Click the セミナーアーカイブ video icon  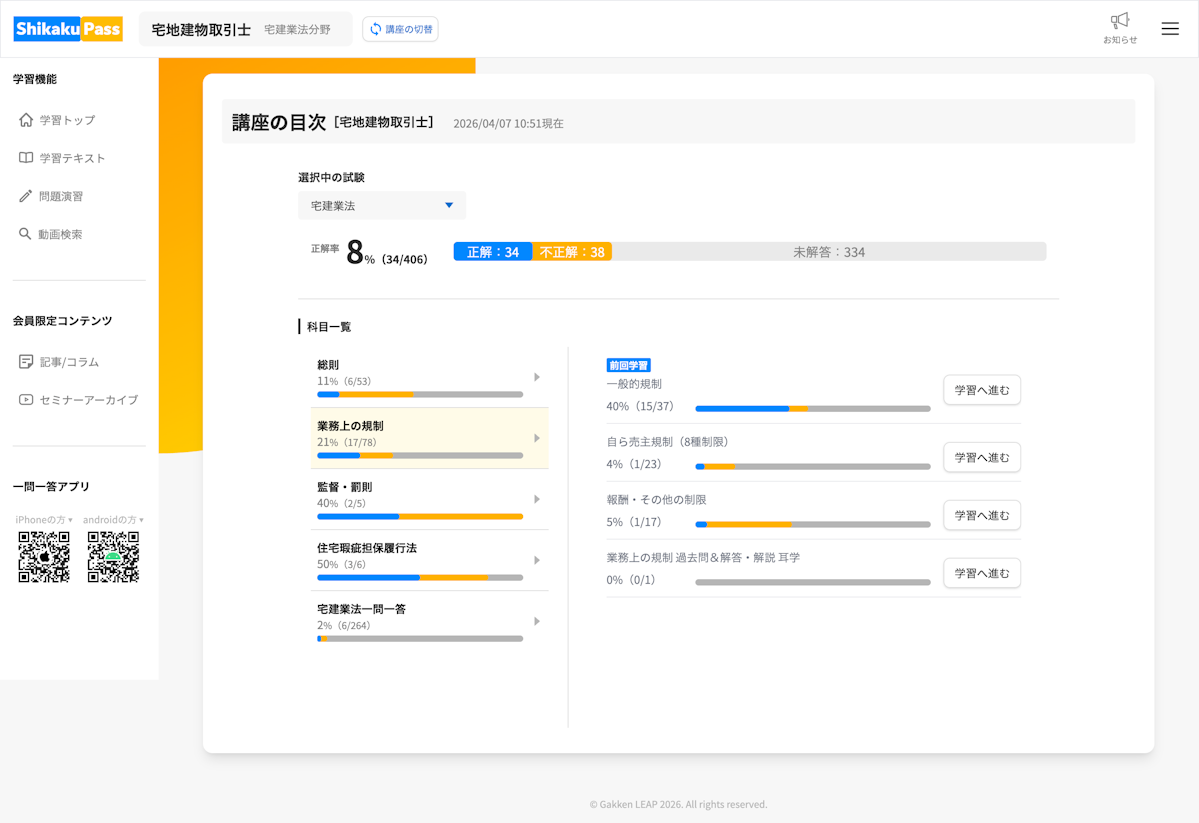pyautogui.click(x=26, y=400)
